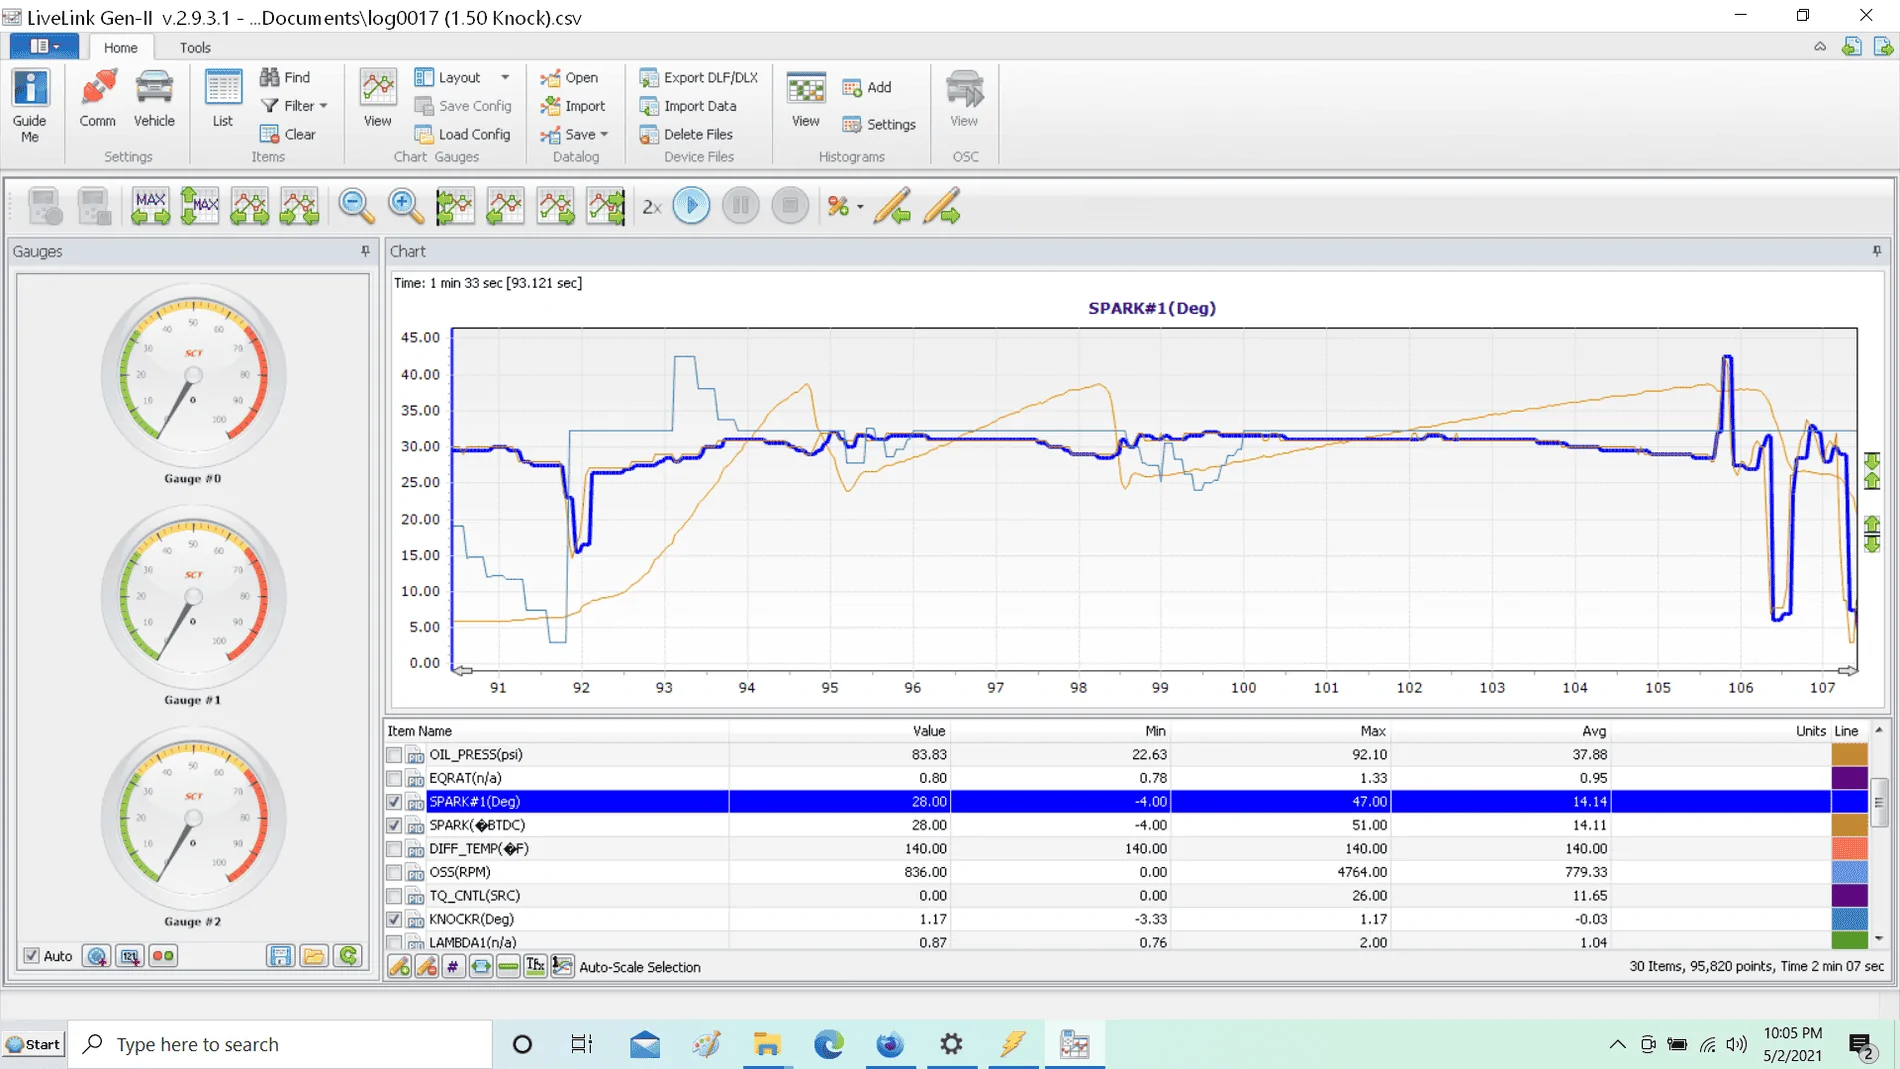This screenshot has width=1900, height=1069.
Task: Import a datalog
Action: coord(573,106)
